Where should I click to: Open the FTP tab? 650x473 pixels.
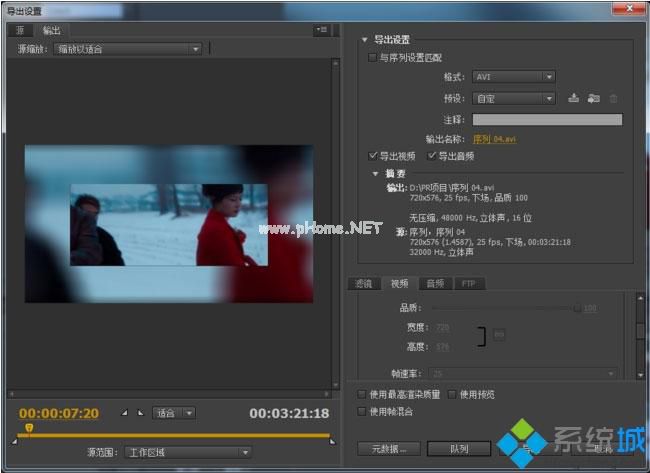pos(468,284)
